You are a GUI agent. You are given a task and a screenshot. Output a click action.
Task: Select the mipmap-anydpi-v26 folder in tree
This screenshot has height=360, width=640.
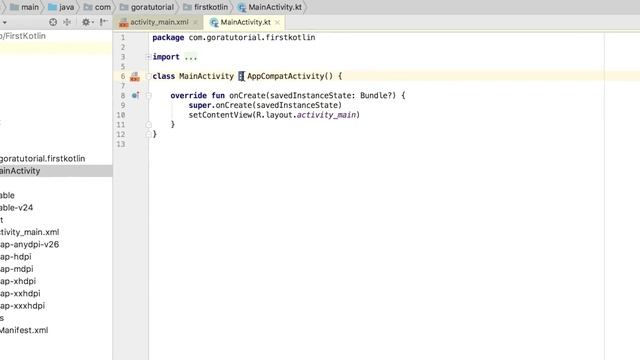[29, 244]
